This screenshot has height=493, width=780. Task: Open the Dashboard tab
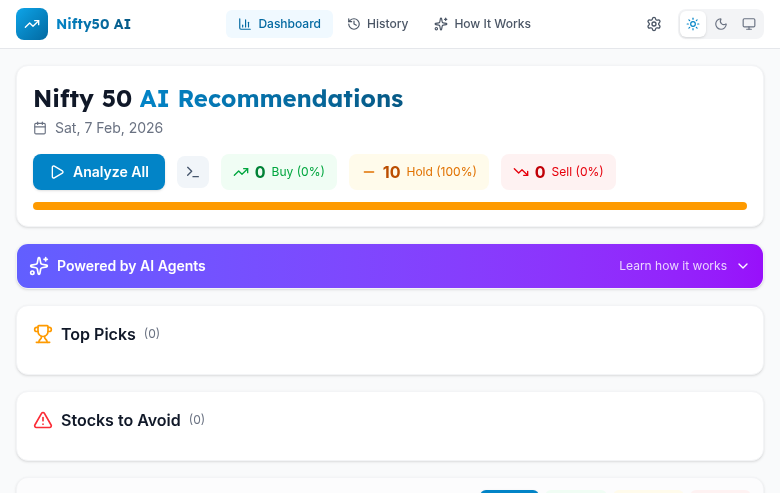tap(279, 24)
